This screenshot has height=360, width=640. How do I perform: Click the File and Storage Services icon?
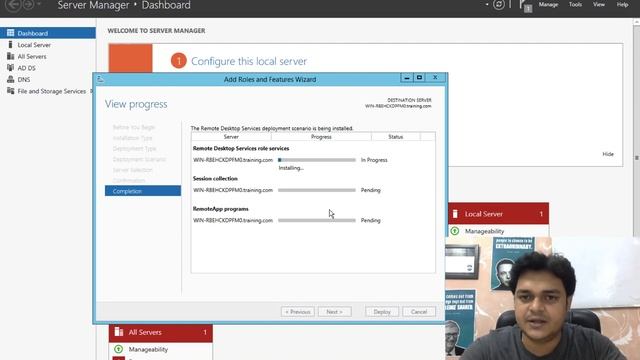[11, 91]
